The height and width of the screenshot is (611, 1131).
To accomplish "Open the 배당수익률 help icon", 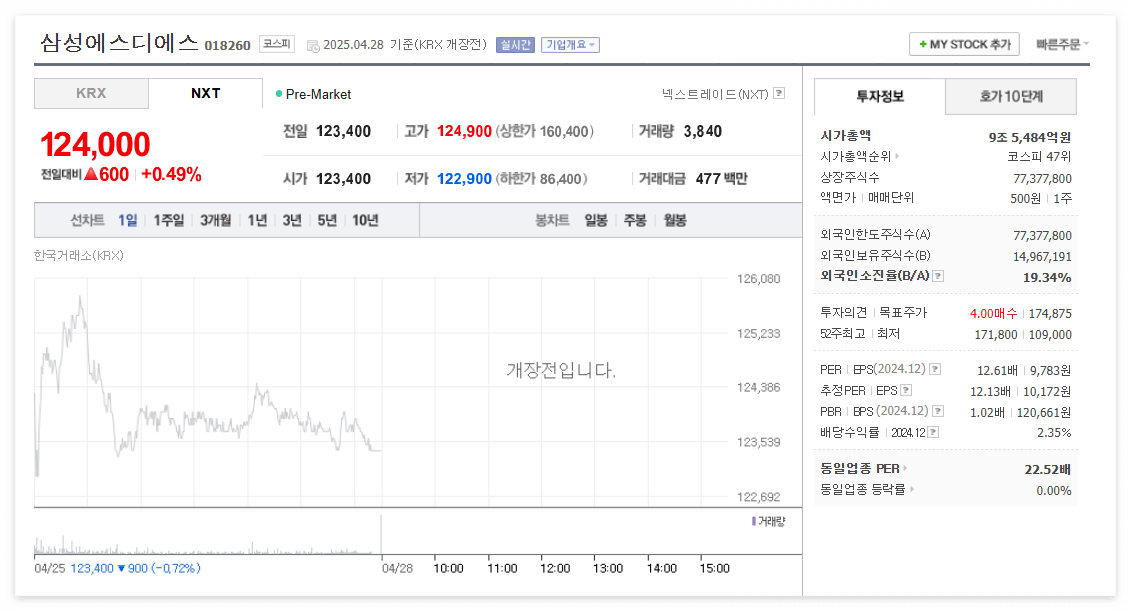I will click(932, 430).
